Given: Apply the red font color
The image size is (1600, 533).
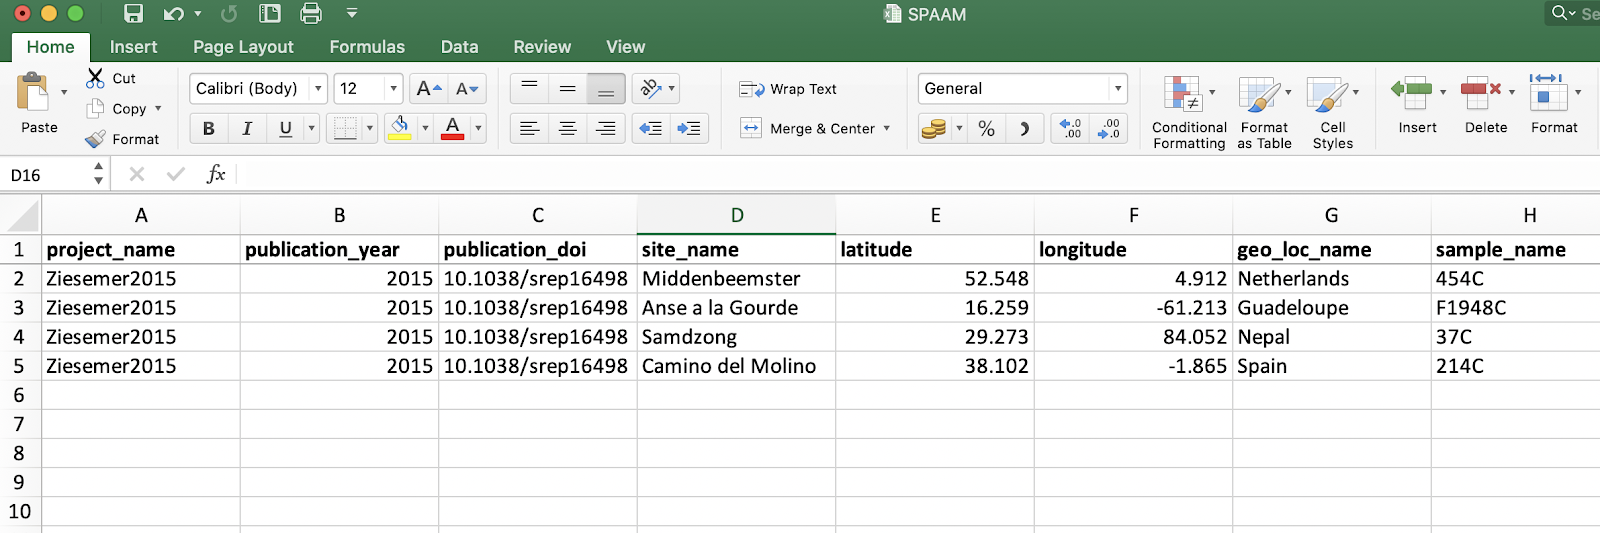Looking at the screenshot, I should (x=453, y=128).
